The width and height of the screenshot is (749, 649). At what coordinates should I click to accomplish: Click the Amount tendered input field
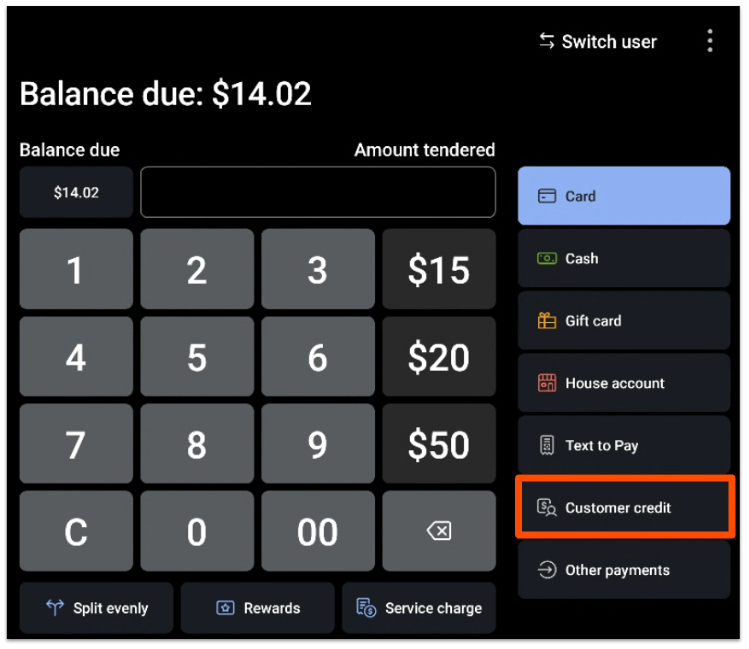click(318, 192)
